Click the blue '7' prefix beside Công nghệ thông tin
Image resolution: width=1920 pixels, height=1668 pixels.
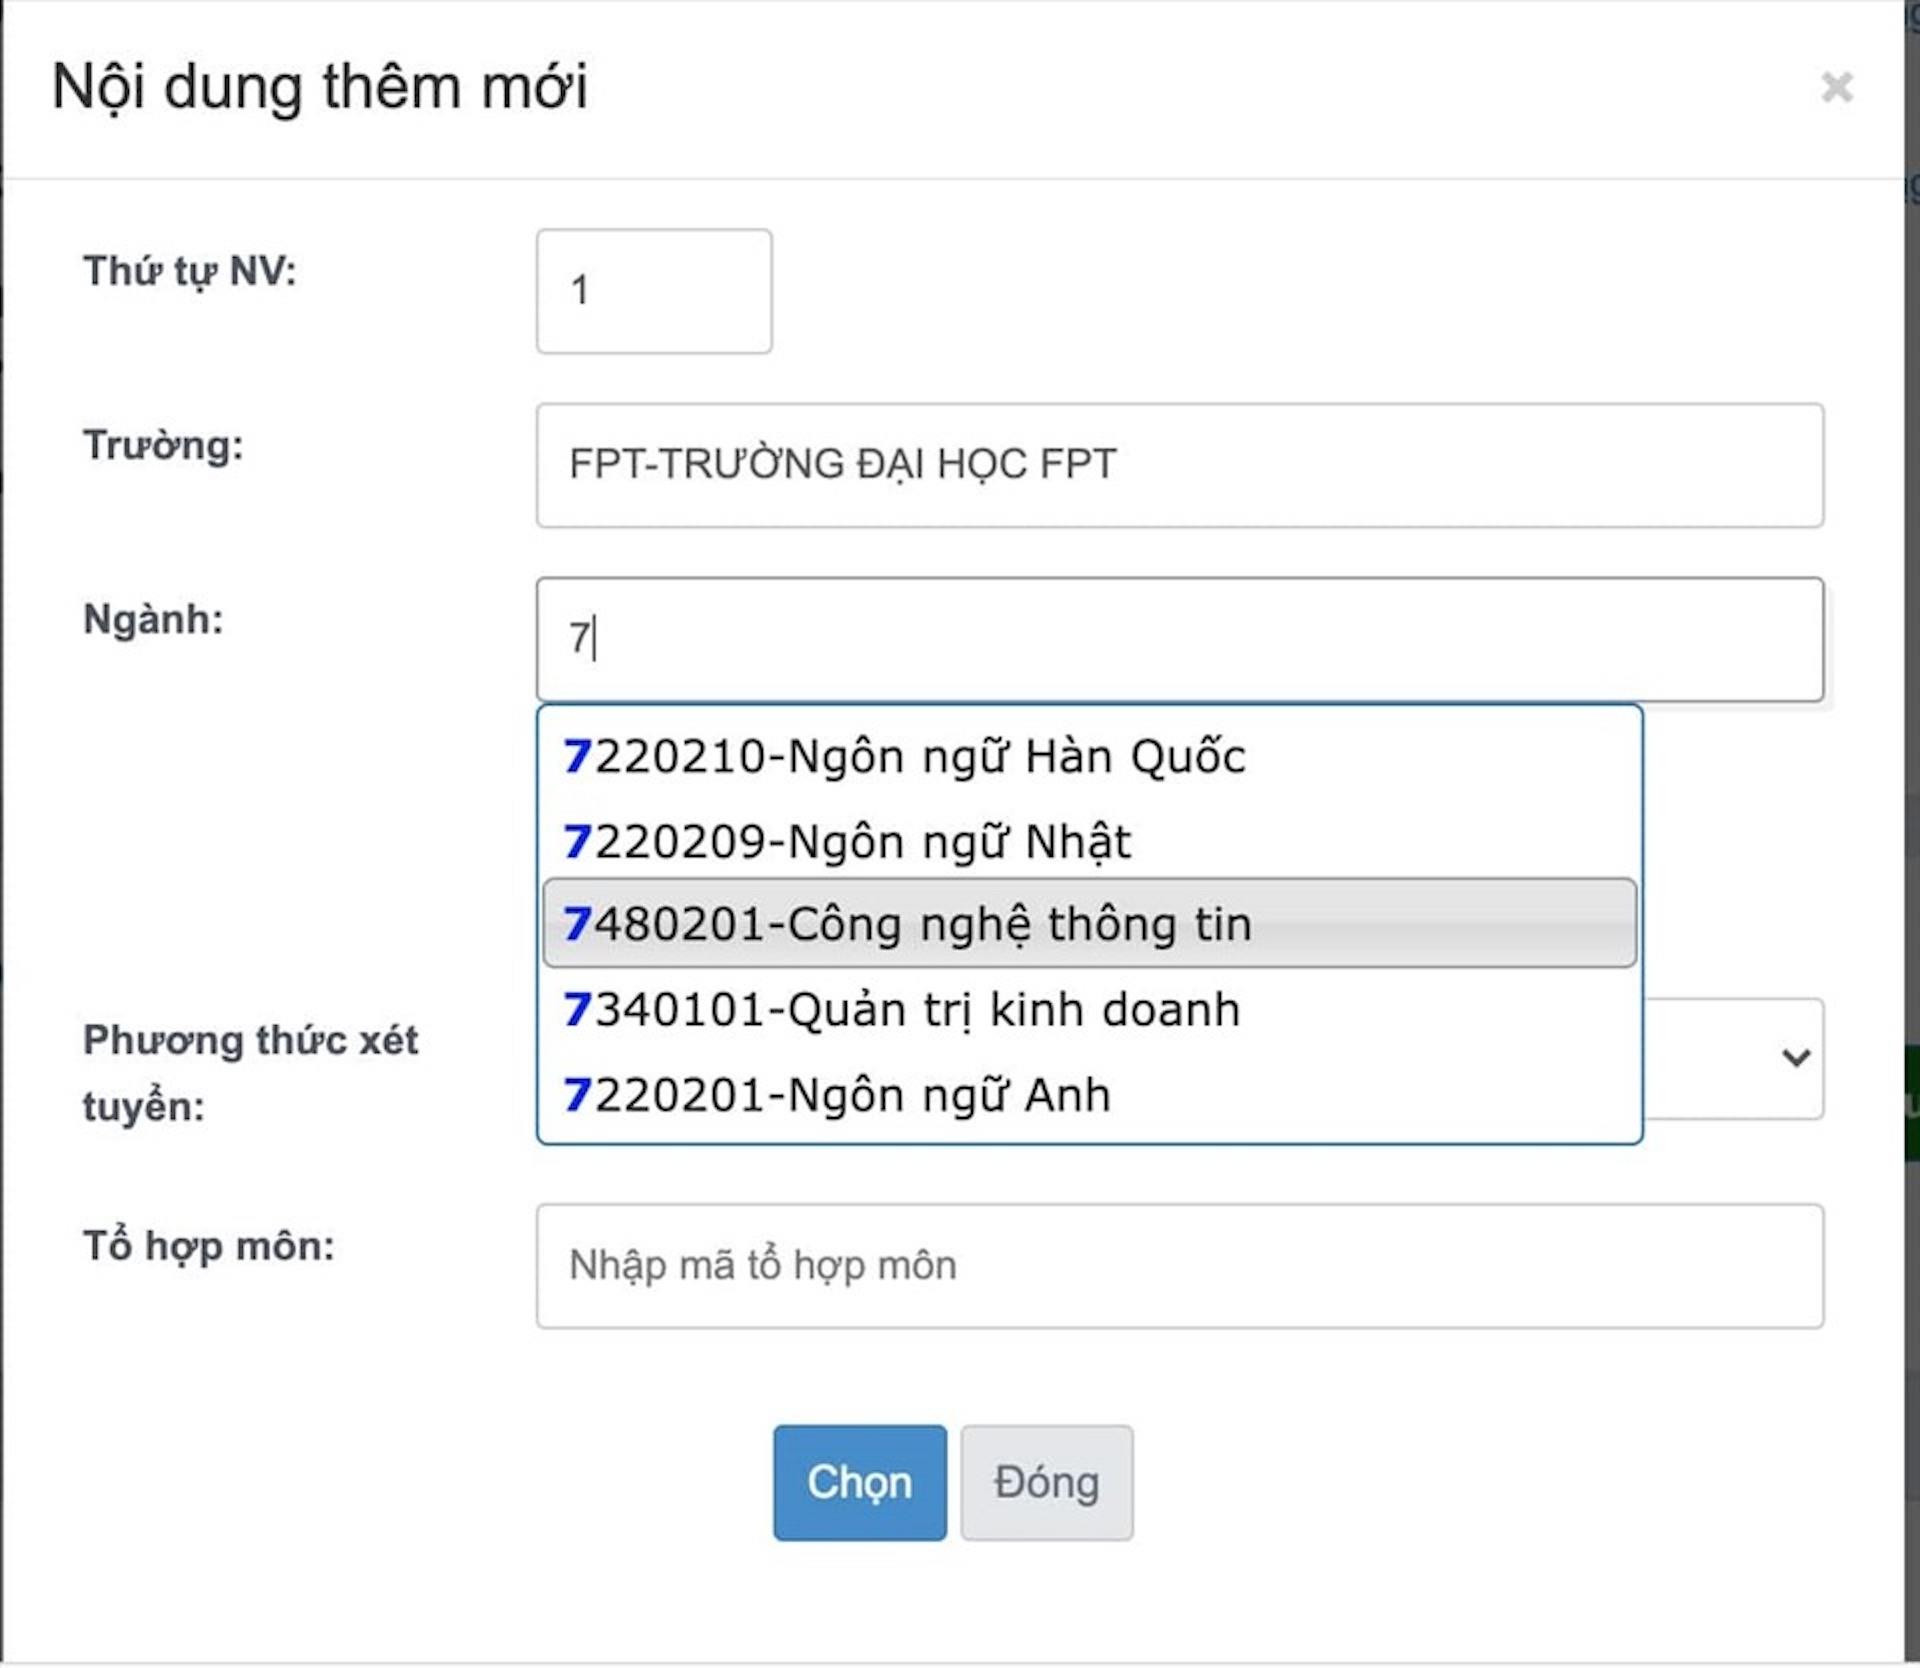pos(575,923)
